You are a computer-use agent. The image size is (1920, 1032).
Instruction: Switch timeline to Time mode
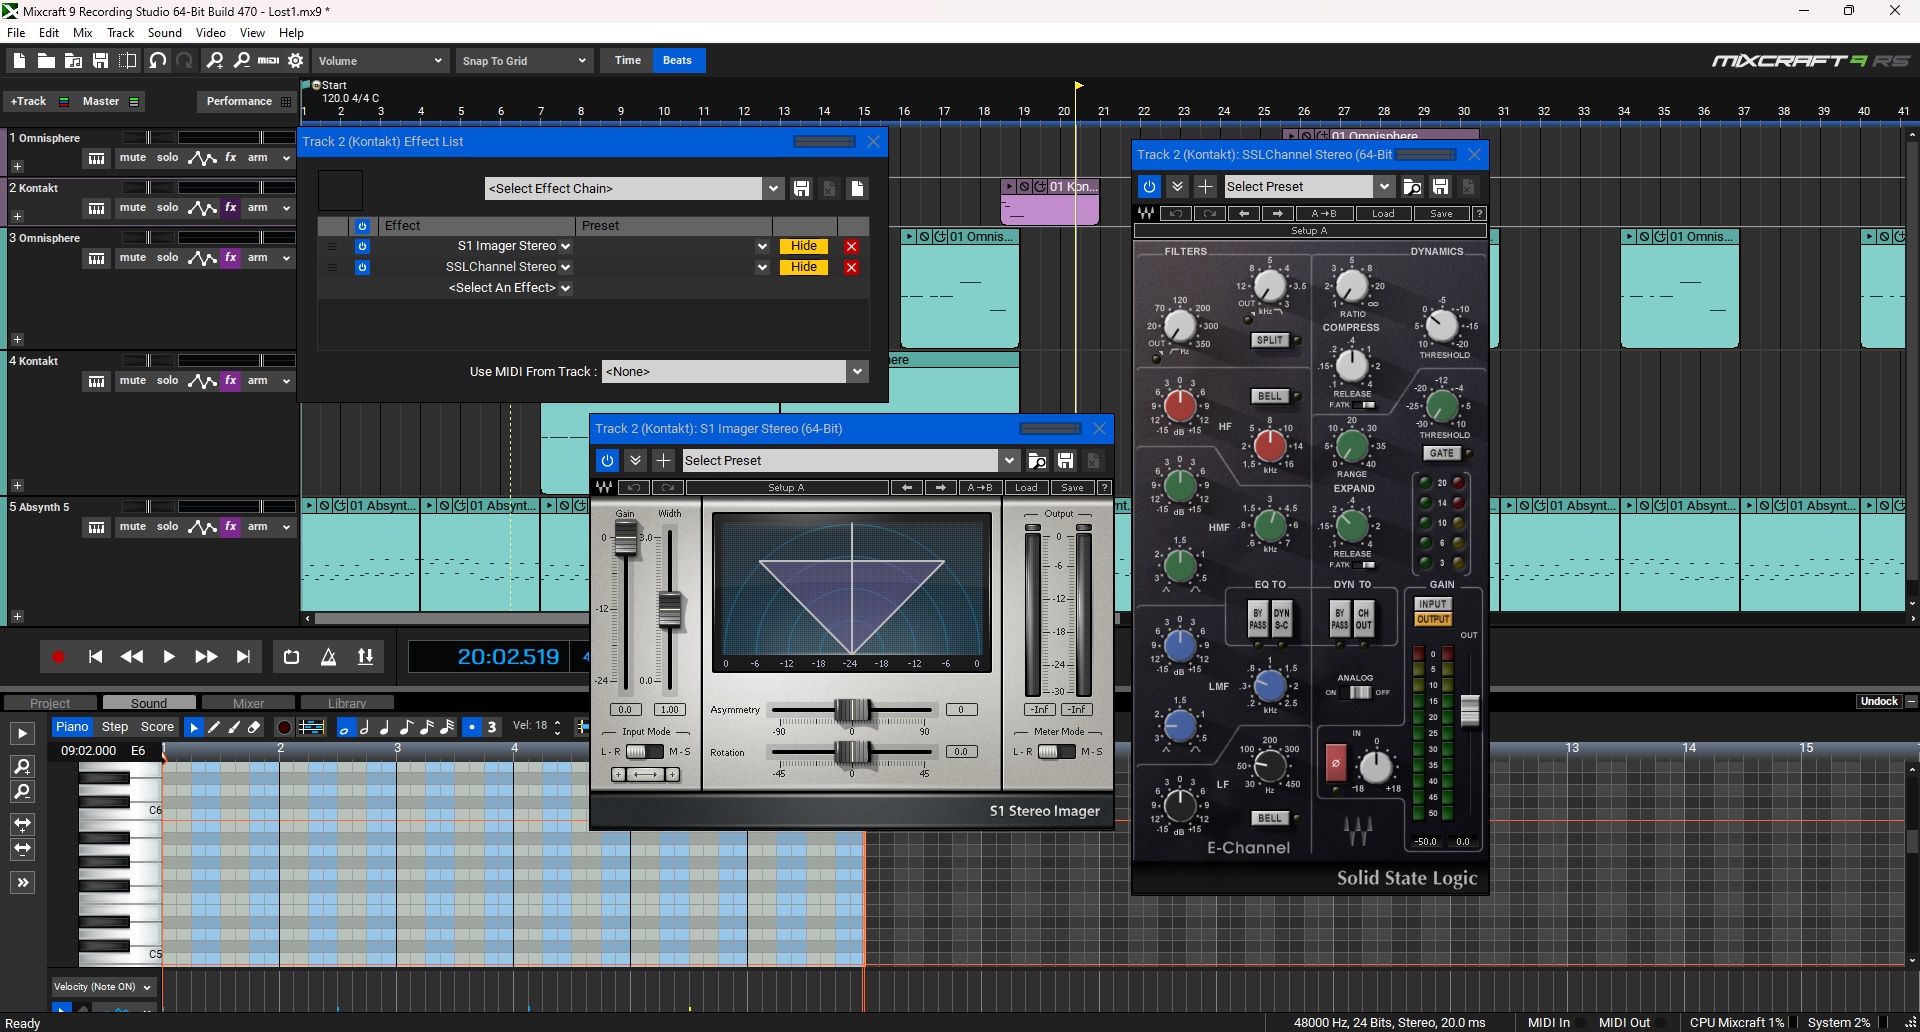627,61
